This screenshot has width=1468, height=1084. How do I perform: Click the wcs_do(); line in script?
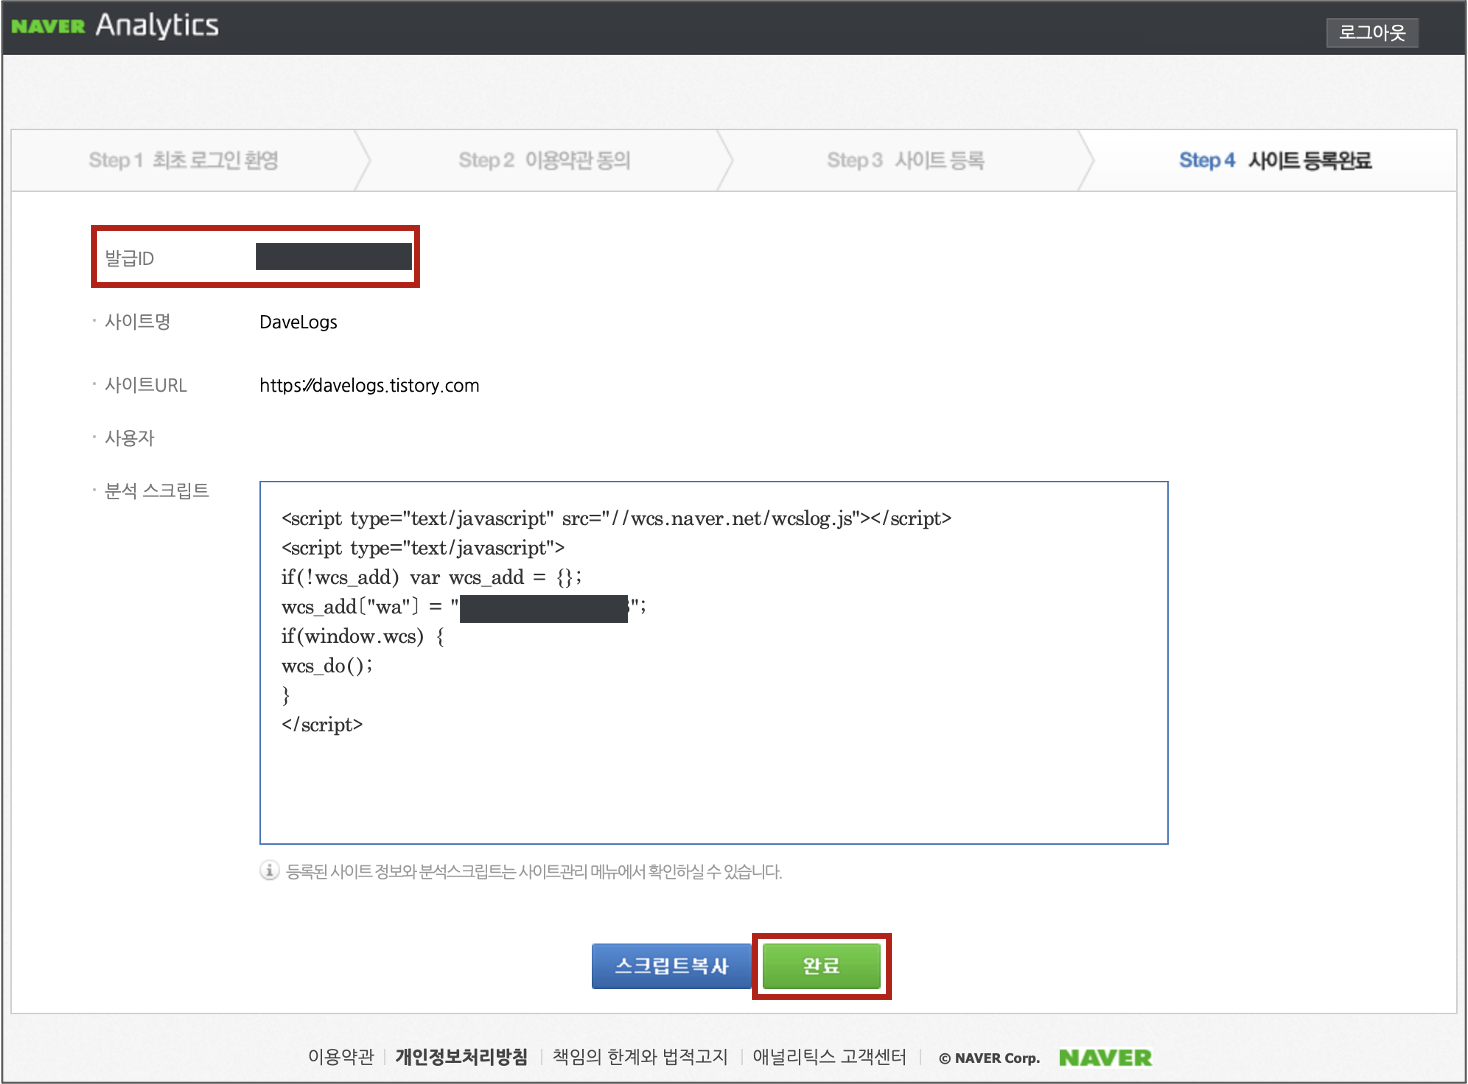pos(327,666)
